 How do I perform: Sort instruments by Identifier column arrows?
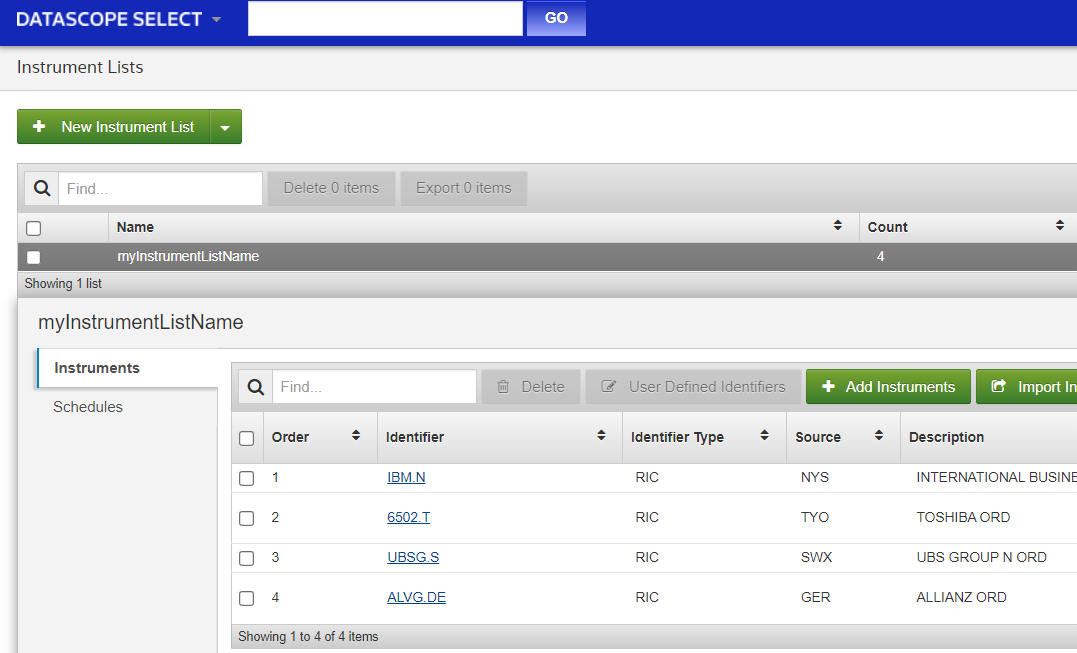[x=601, y=436]
